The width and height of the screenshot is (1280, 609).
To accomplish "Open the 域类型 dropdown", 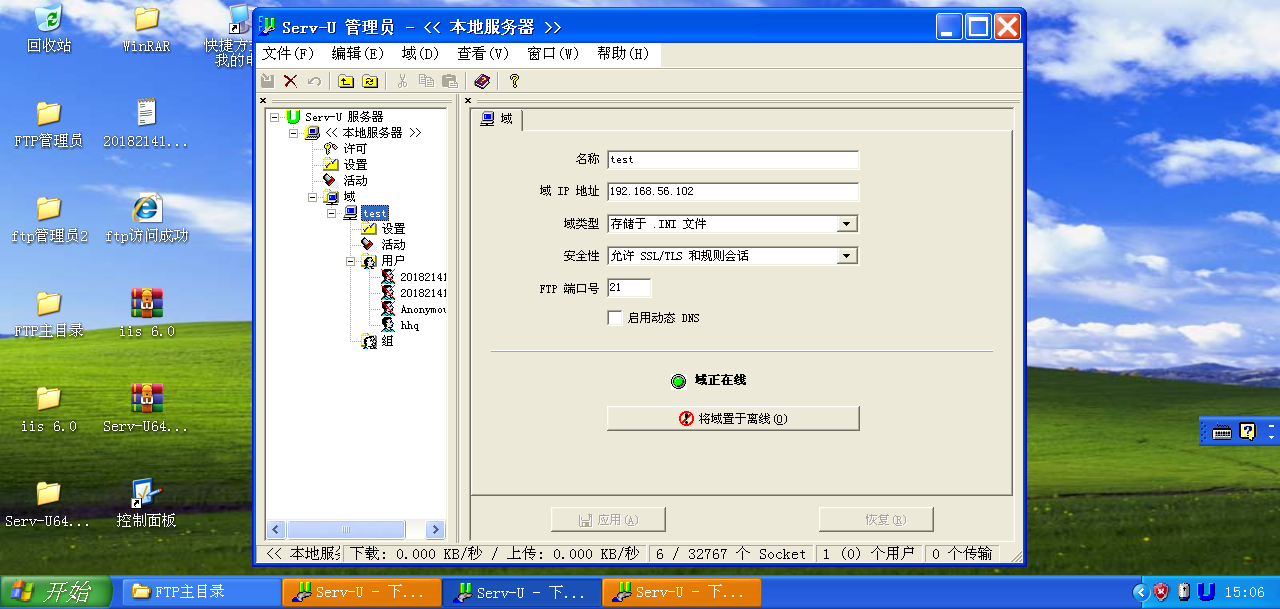I will point(847,224).
